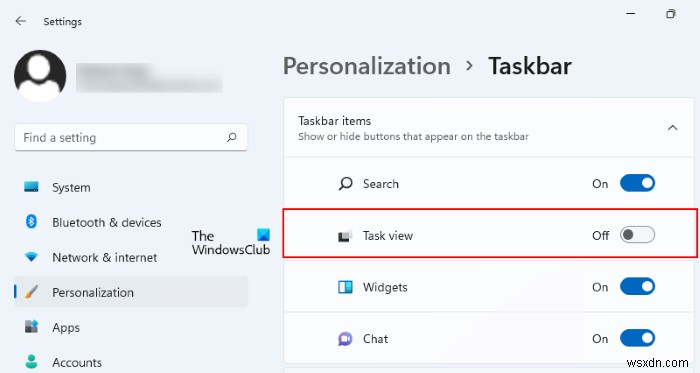Click the Apps icon in the sidebar

click(x=31, y=327)
